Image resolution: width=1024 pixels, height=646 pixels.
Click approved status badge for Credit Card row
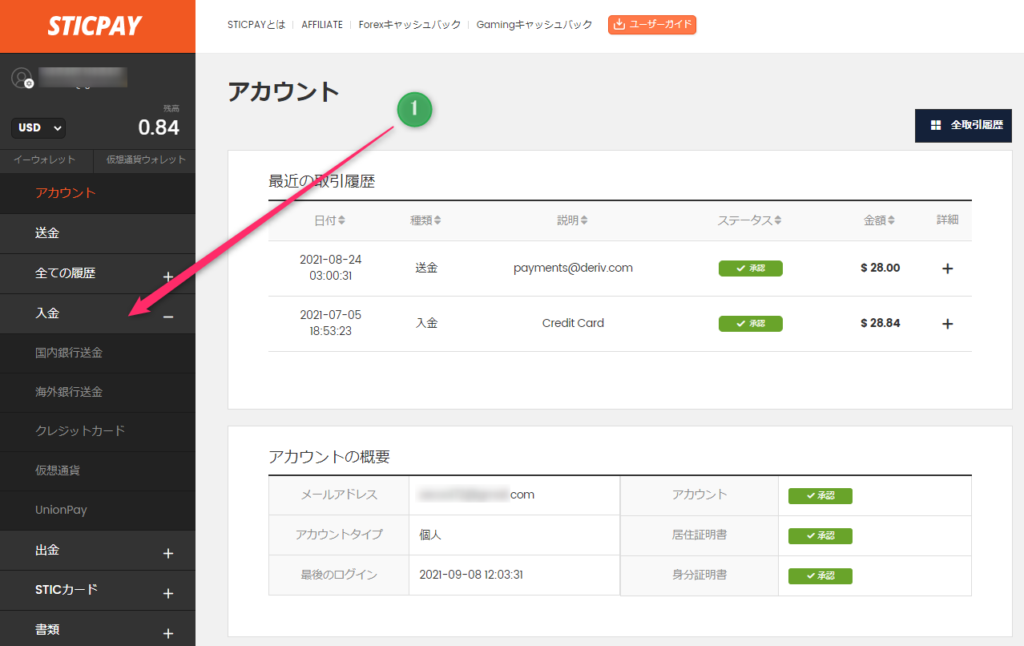750,323
